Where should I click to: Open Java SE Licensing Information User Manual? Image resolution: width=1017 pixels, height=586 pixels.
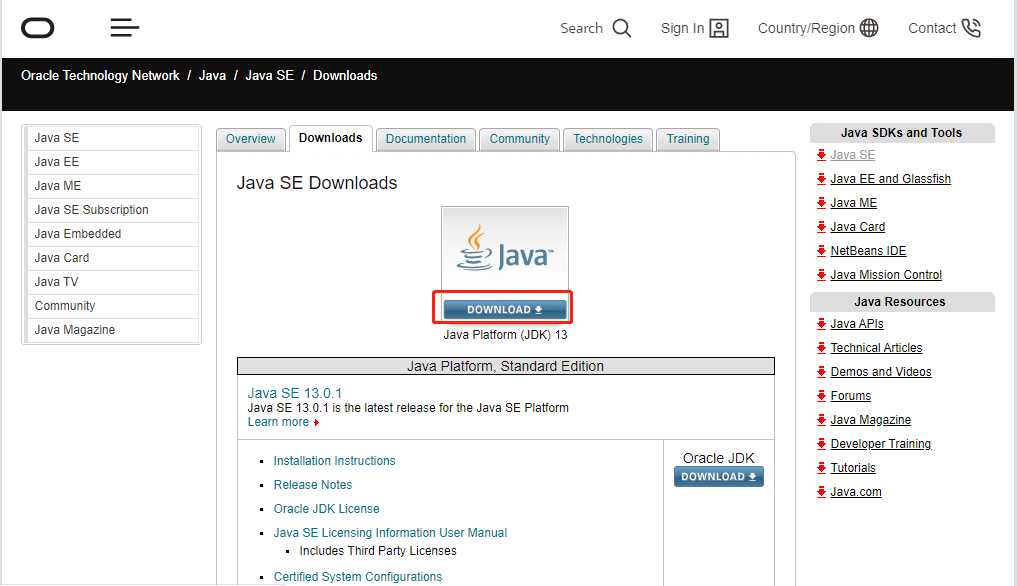[x=390, y=533]
